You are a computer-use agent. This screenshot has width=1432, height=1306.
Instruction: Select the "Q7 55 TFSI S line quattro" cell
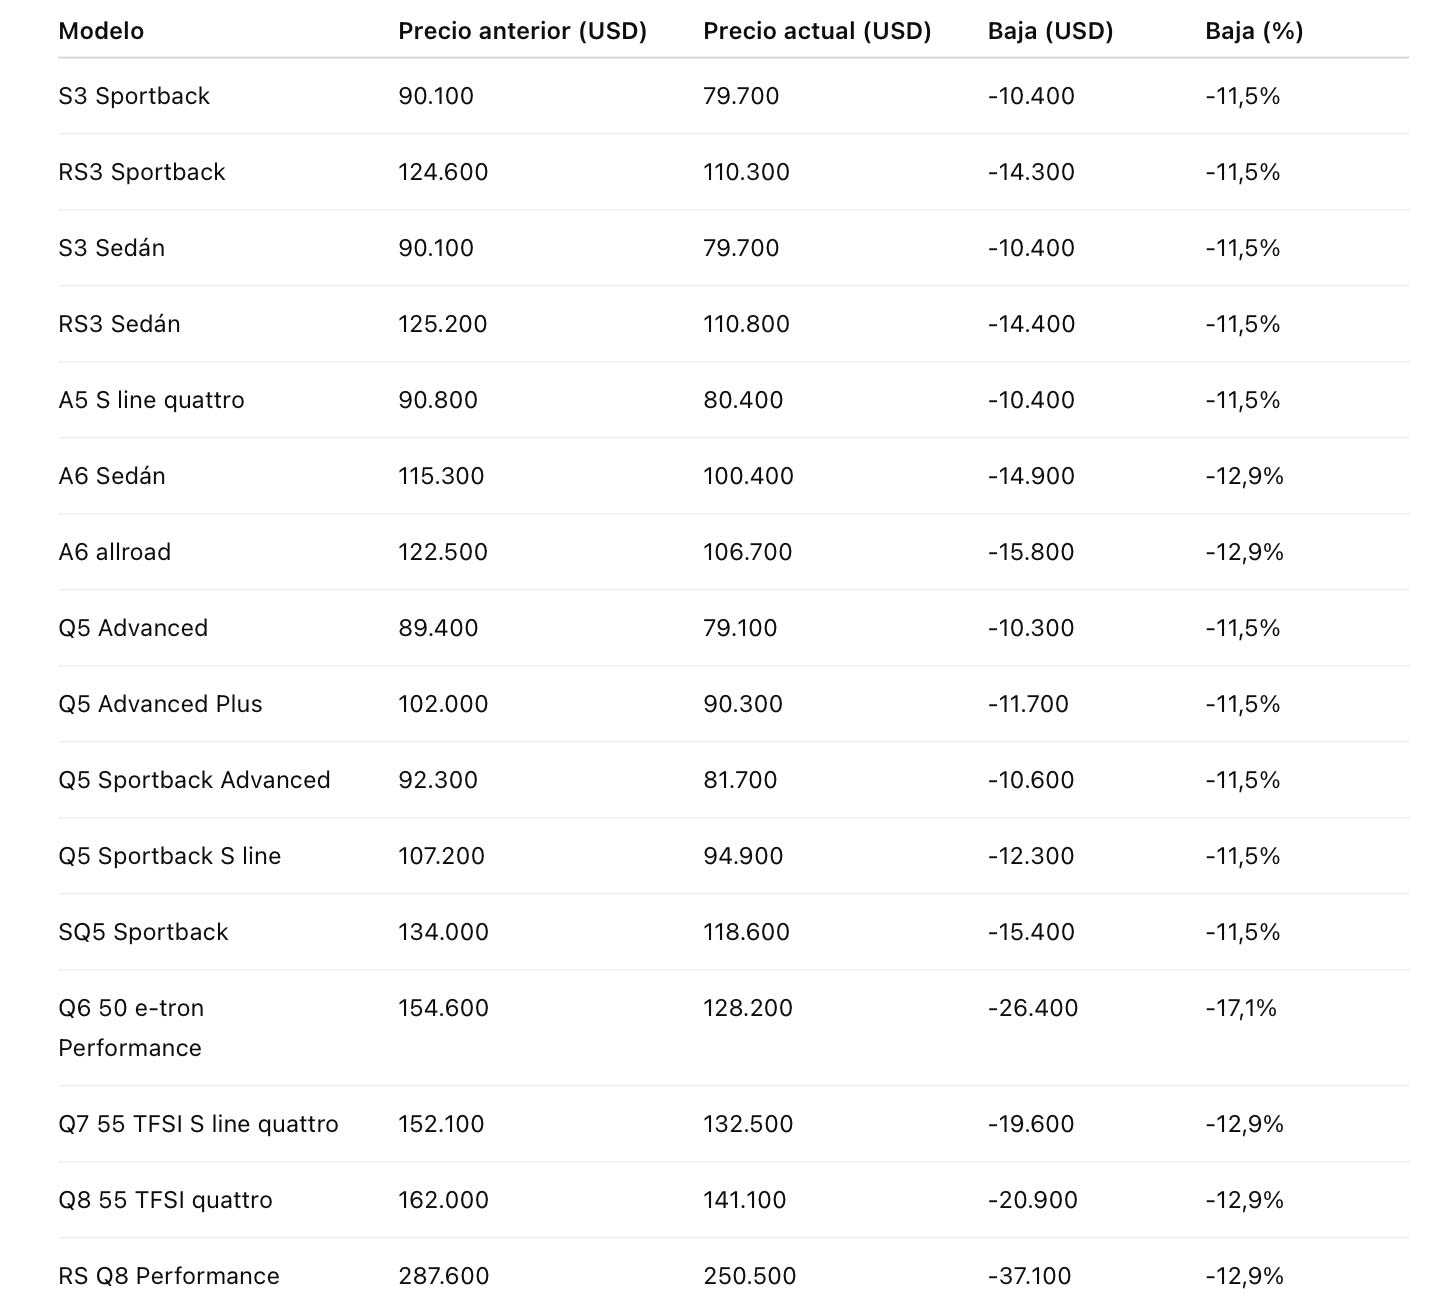198,1124
